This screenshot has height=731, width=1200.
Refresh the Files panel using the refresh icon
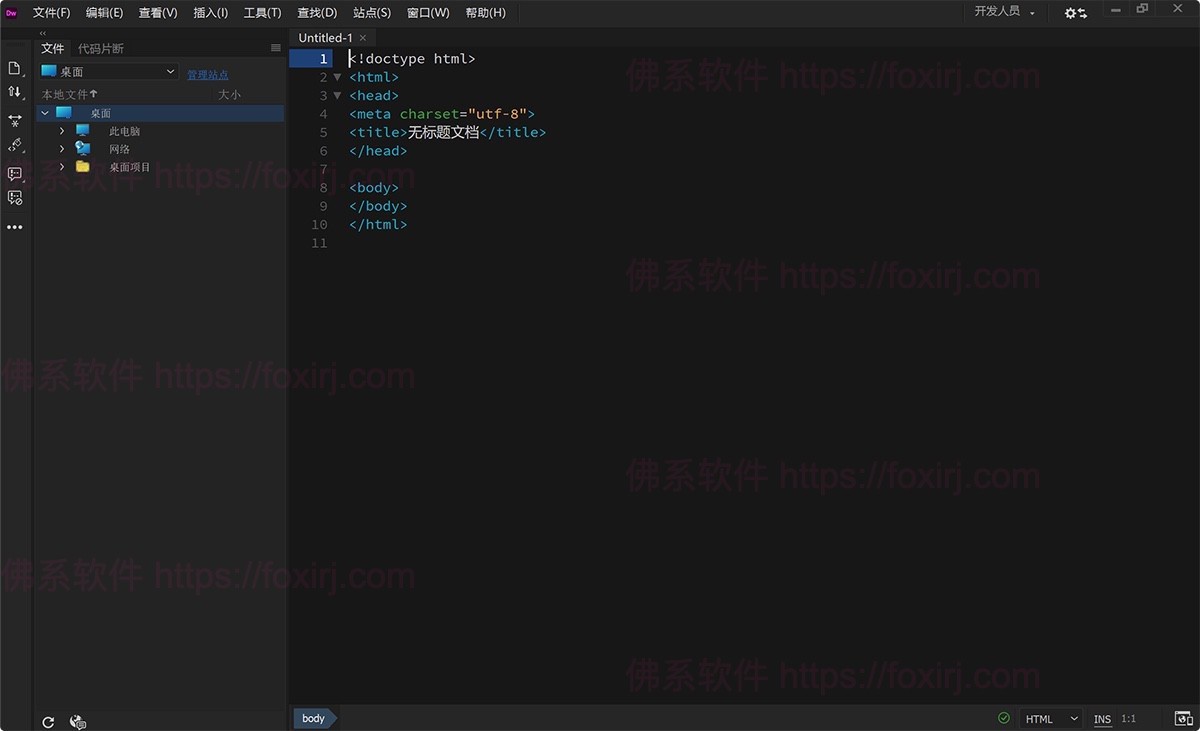(47, 721)
